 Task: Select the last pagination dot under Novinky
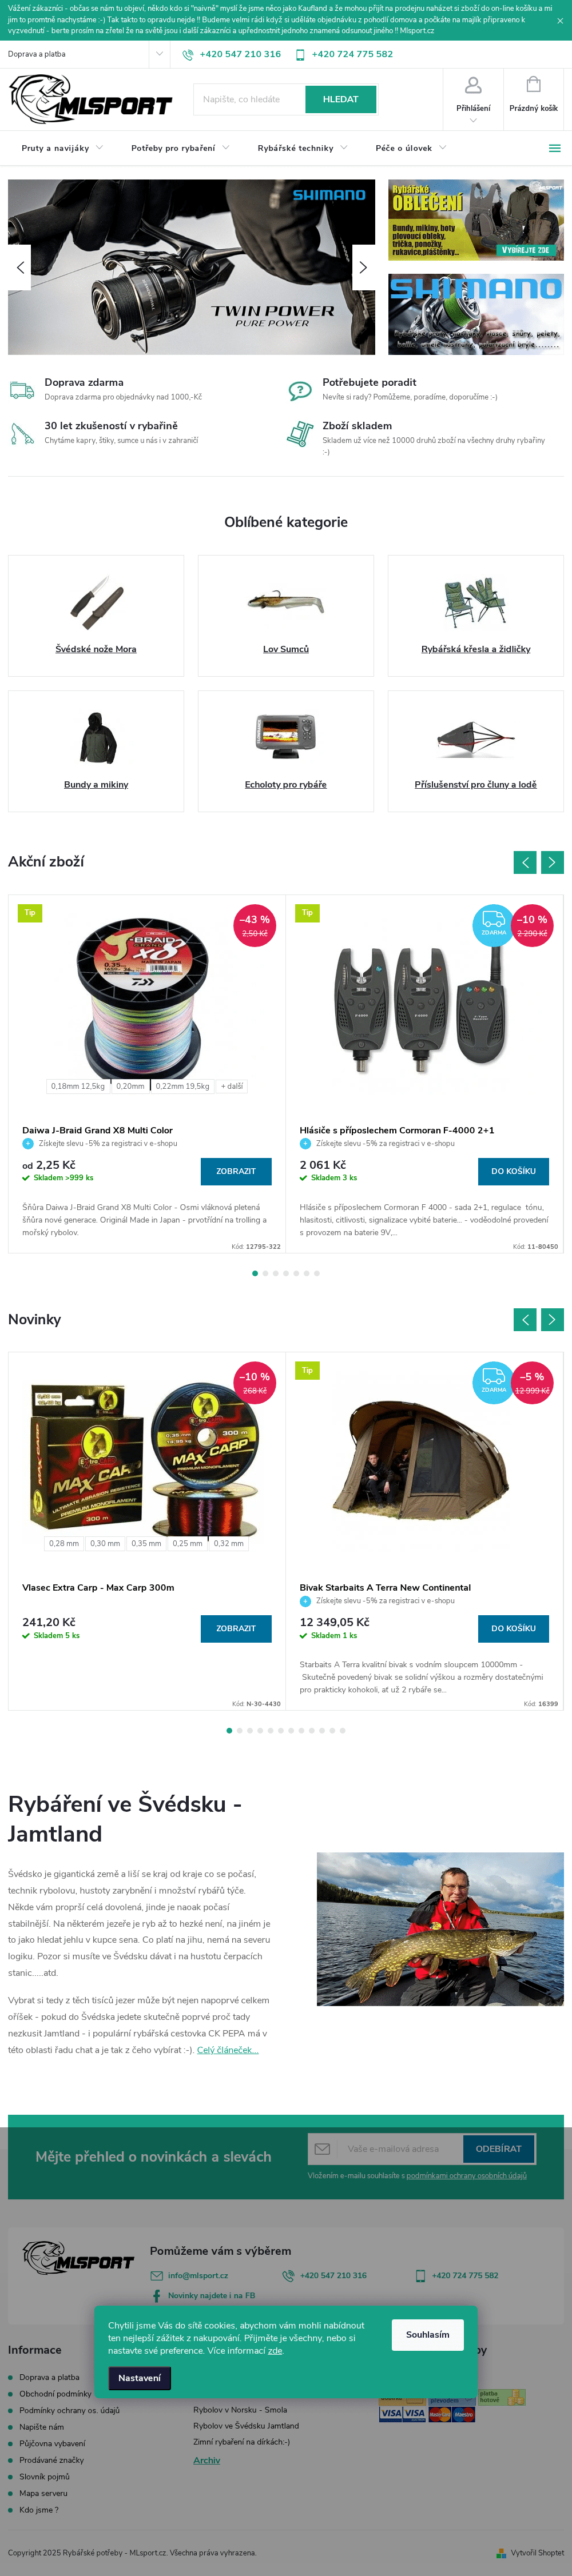click(x=343, y=1730)
